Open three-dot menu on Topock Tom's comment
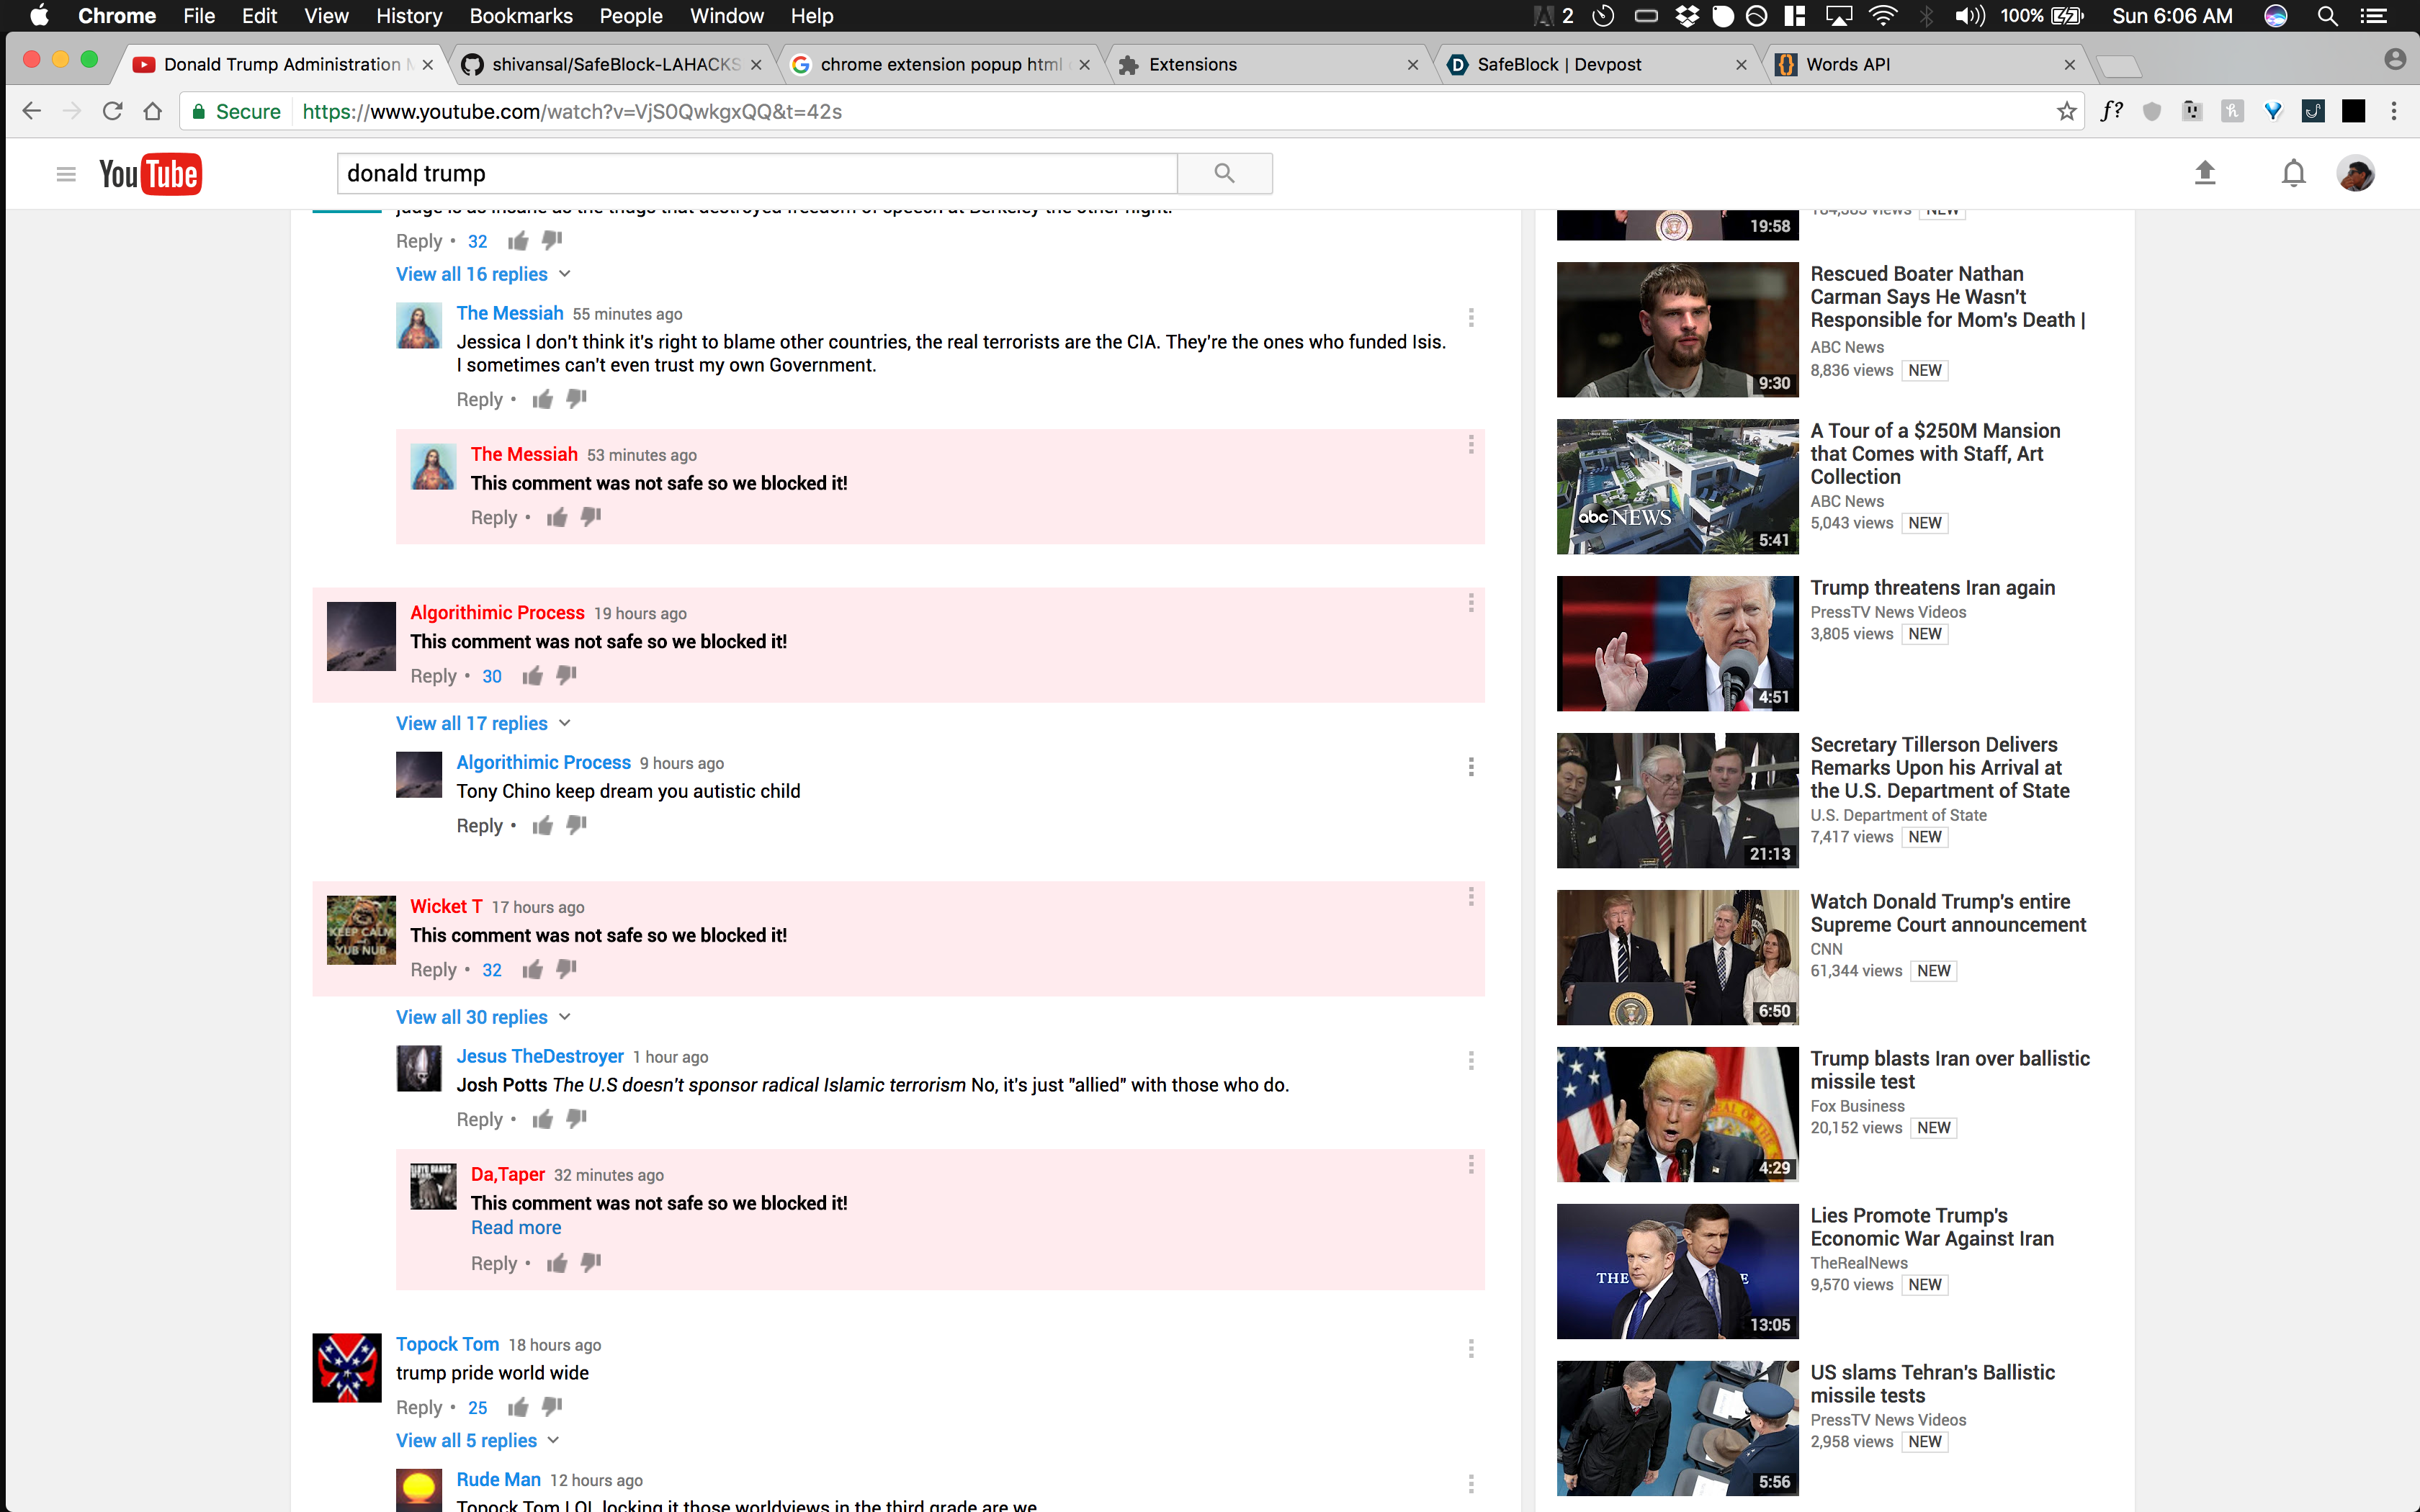Viewport: 2420px width, 1512px height. [x=1471, y=1349]
